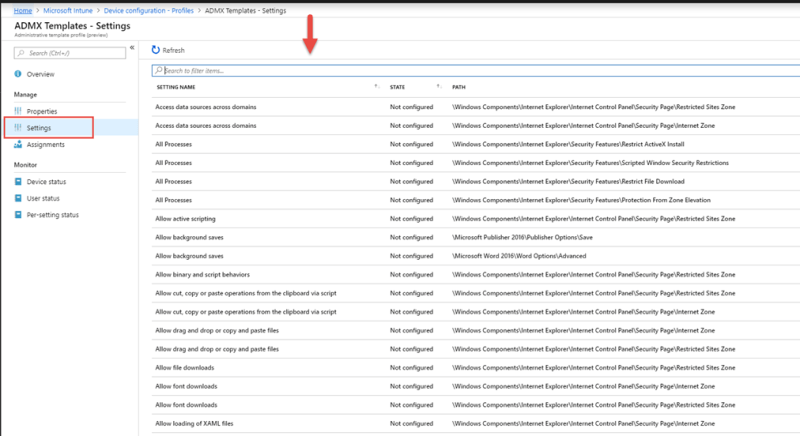This screenshot has width=800, height=436.
Task: Open Device status via its icon
Action: (x=18, y=182)
